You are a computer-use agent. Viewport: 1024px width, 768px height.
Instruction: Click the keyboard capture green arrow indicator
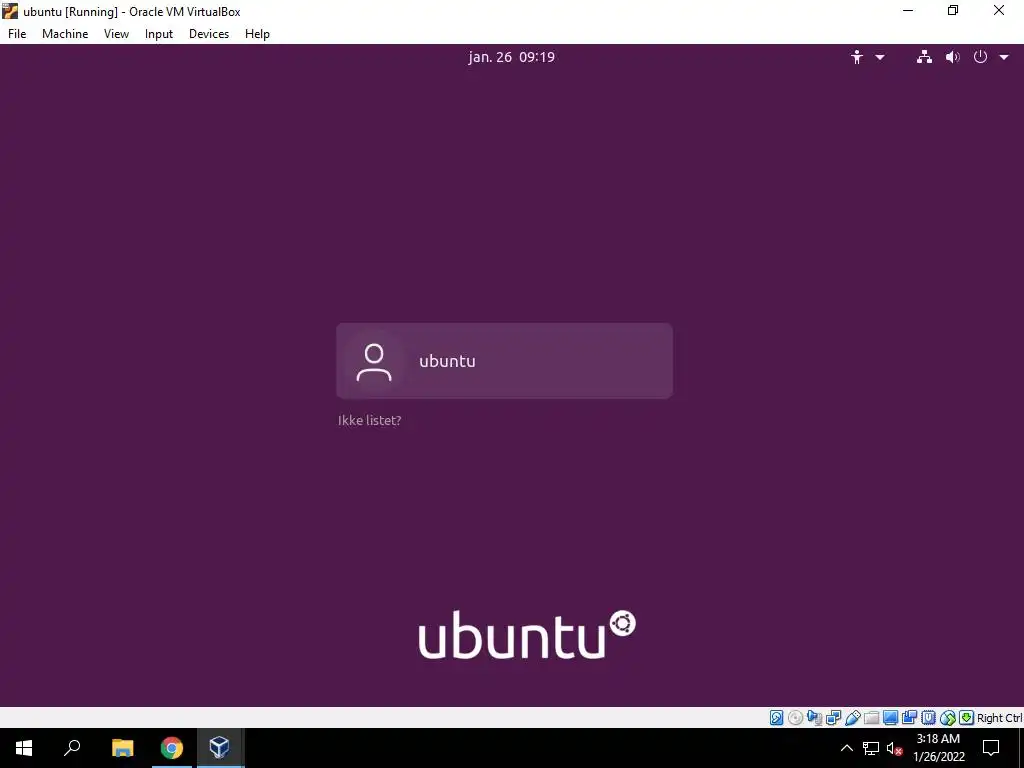coord(967,718)
